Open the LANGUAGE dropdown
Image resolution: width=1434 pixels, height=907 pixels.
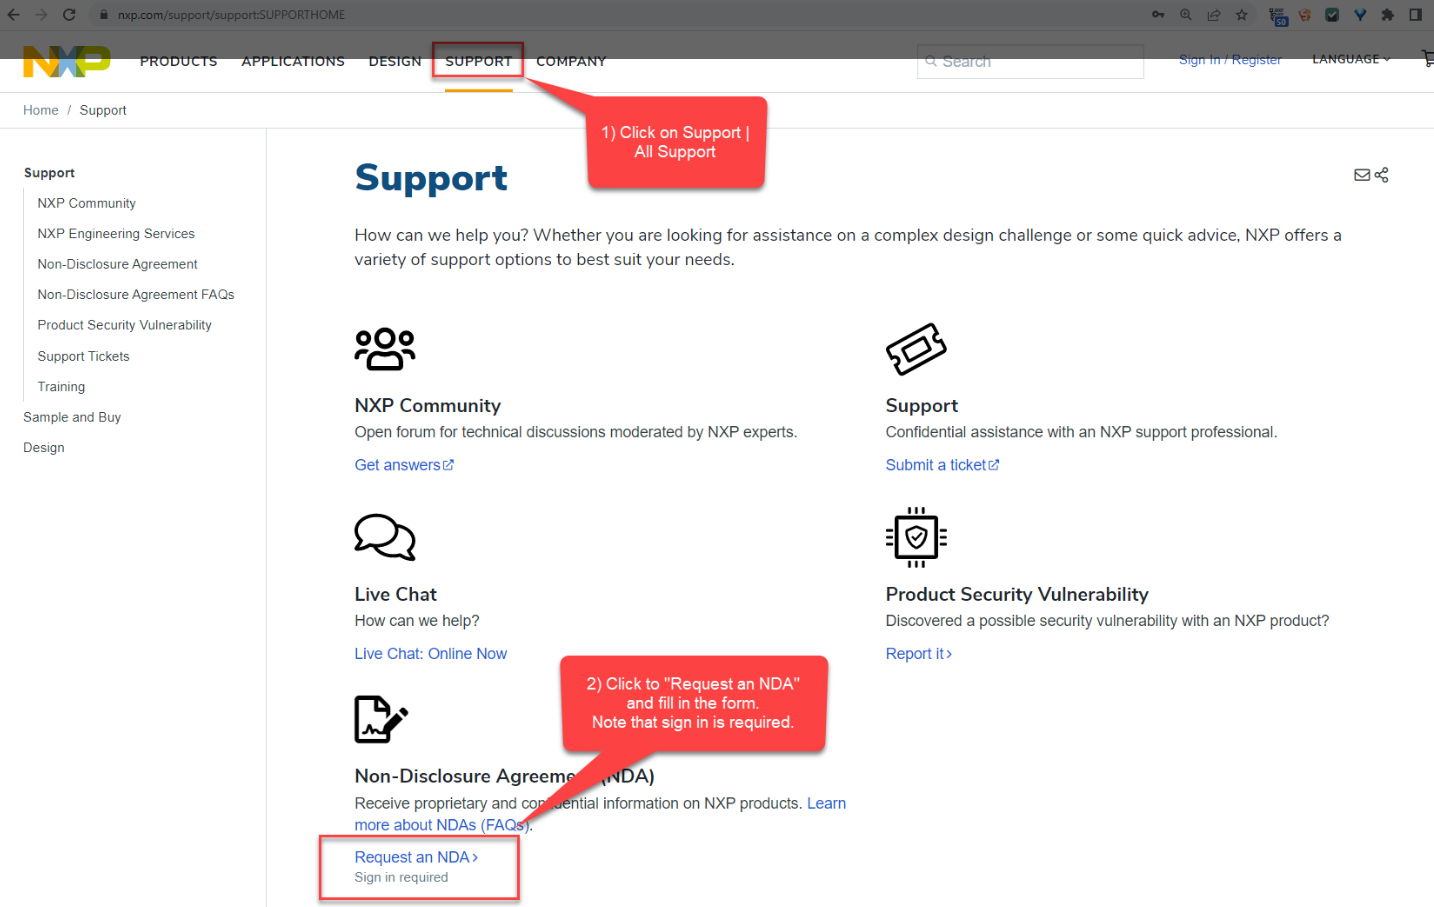pyautogui.click(x=1350, y=59)
